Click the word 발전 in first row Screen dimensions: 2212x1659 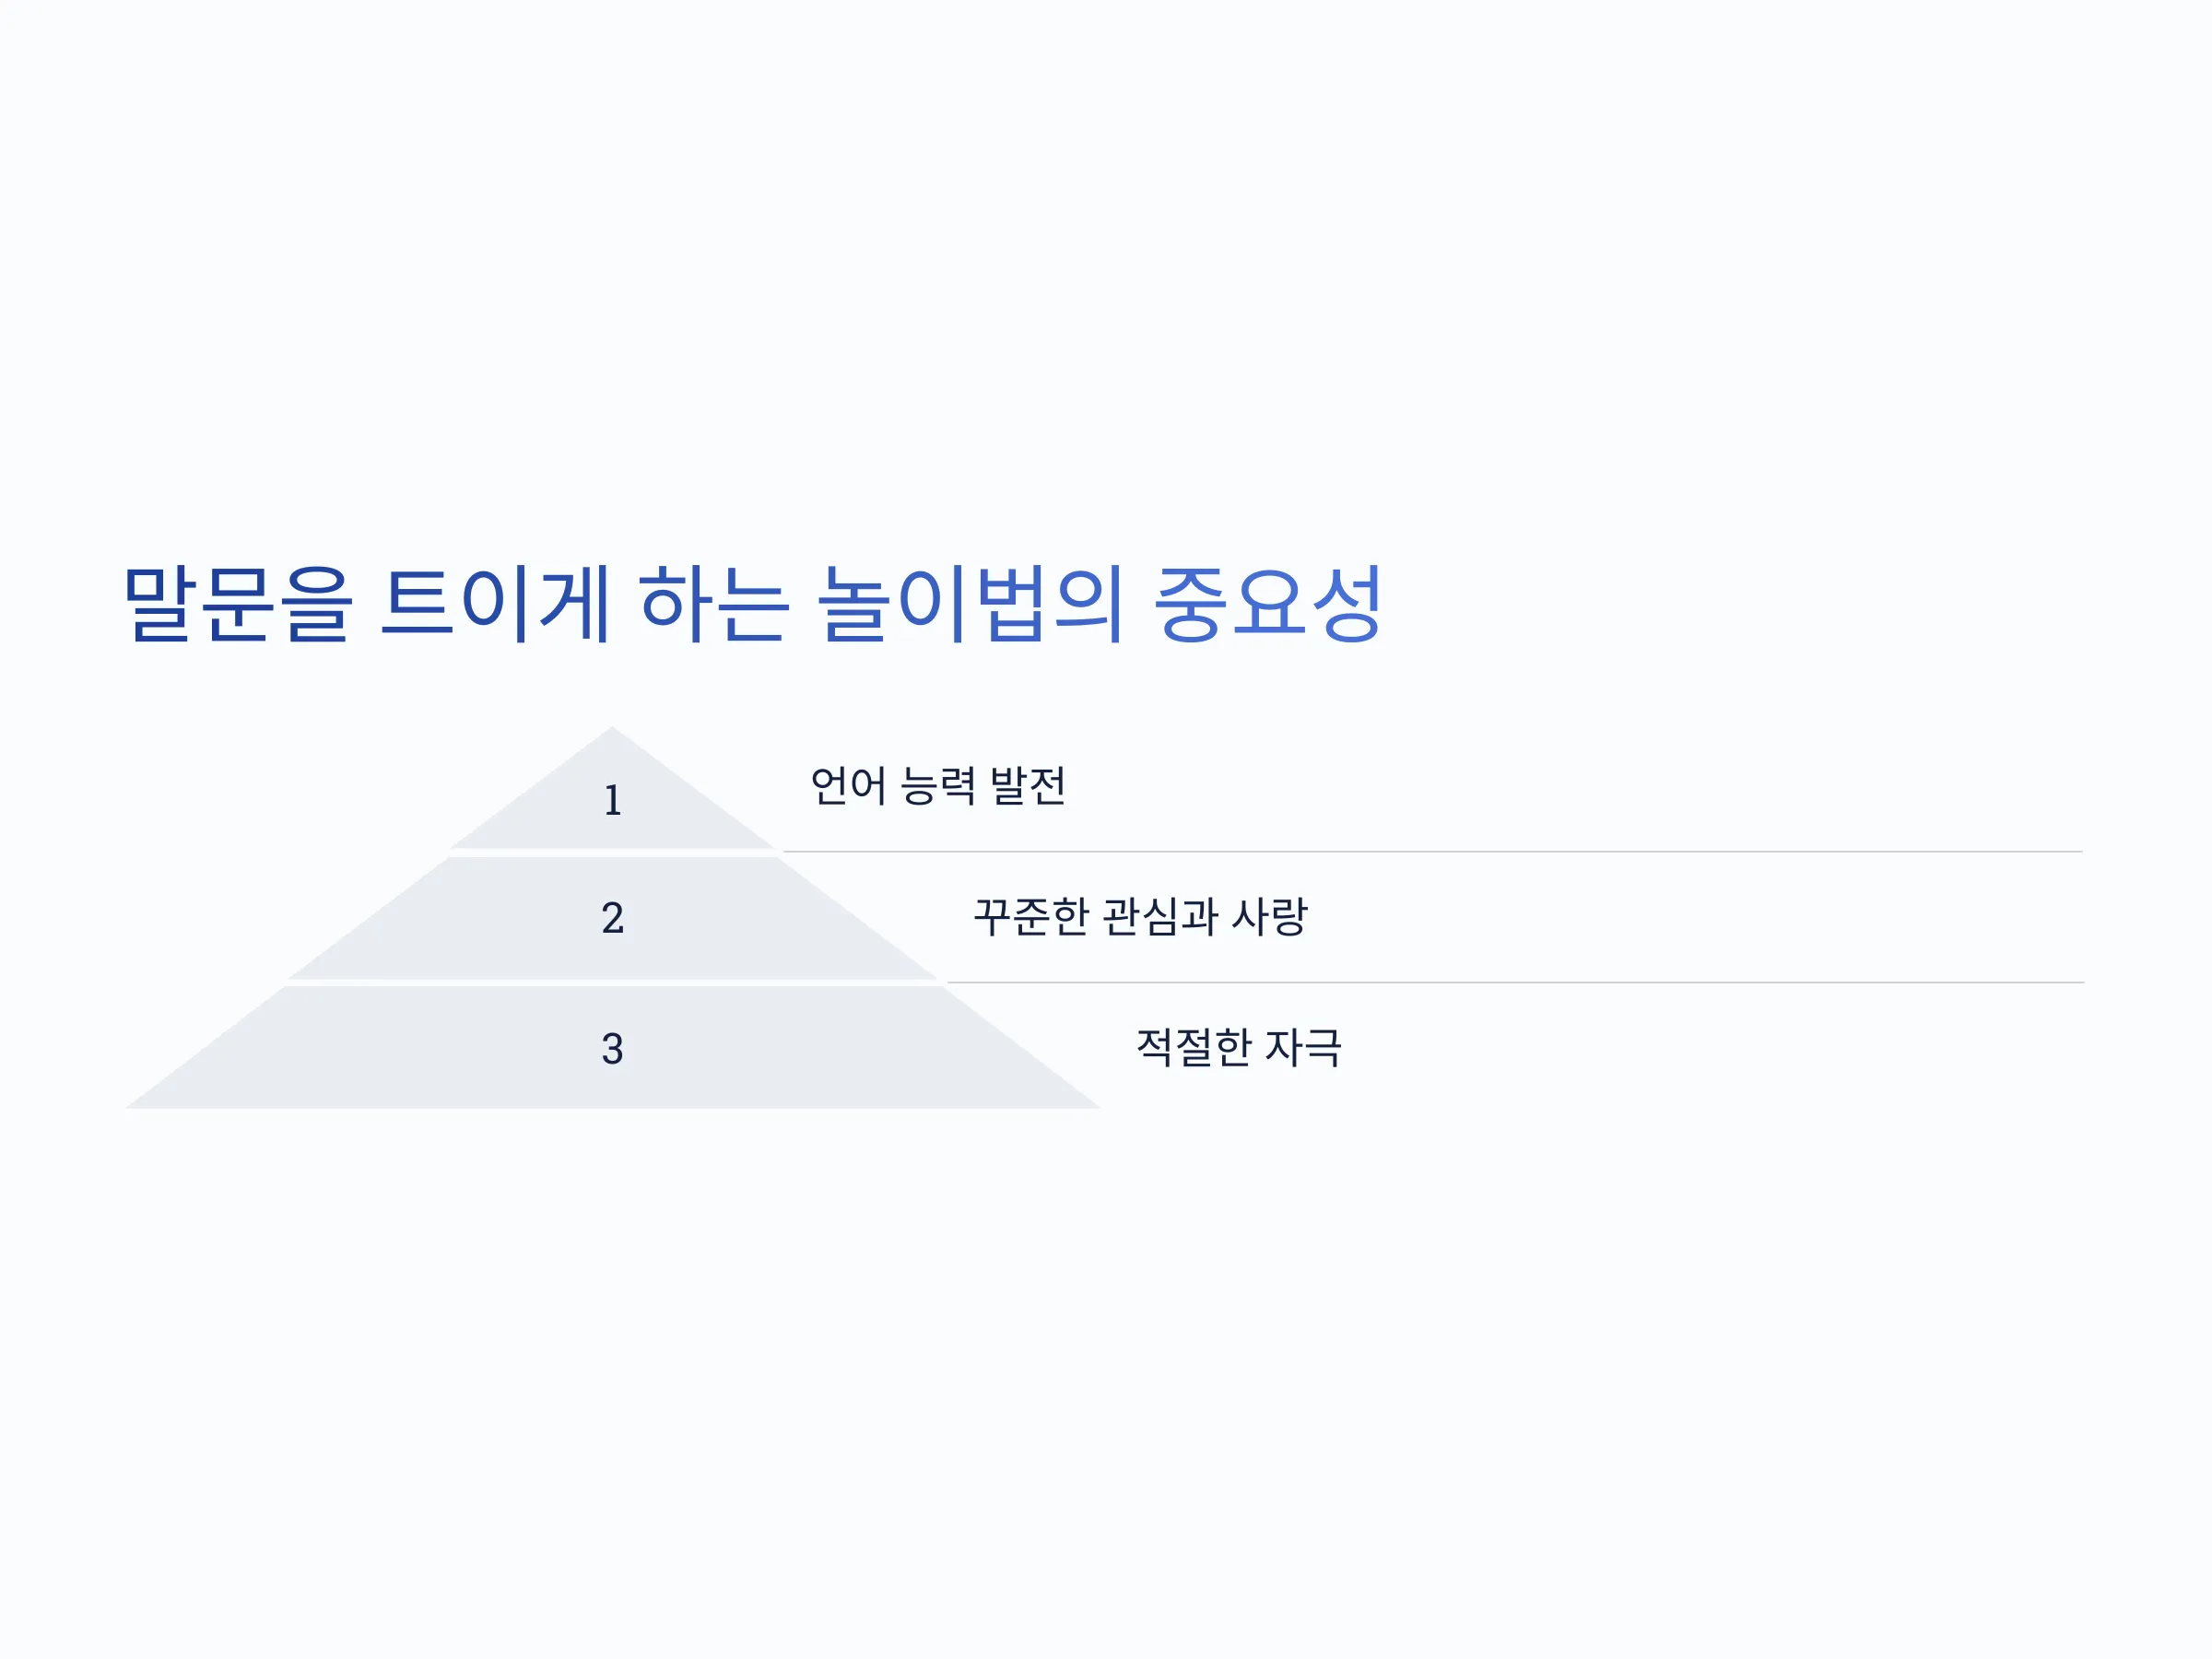coord(1028,786)
